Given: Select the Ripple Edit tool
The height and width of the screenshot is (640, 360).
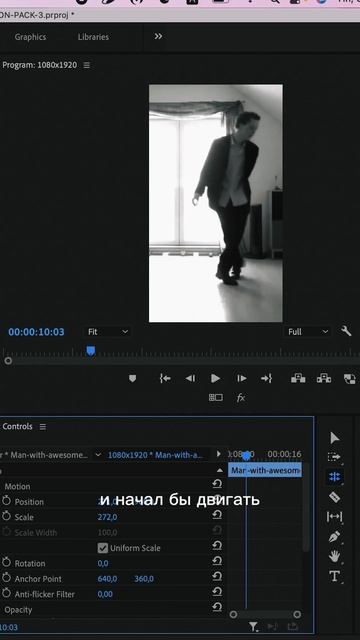Looking at the screenshot, I should pyautogui.click(x=334, y=477).
